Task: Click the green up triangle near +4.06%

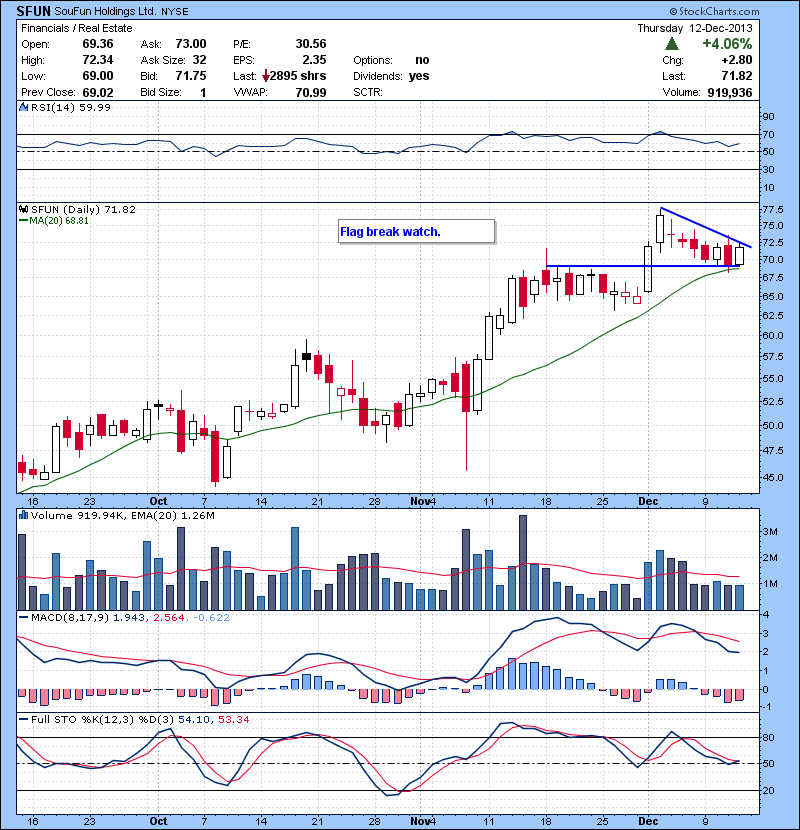Action: pos(671,43)
